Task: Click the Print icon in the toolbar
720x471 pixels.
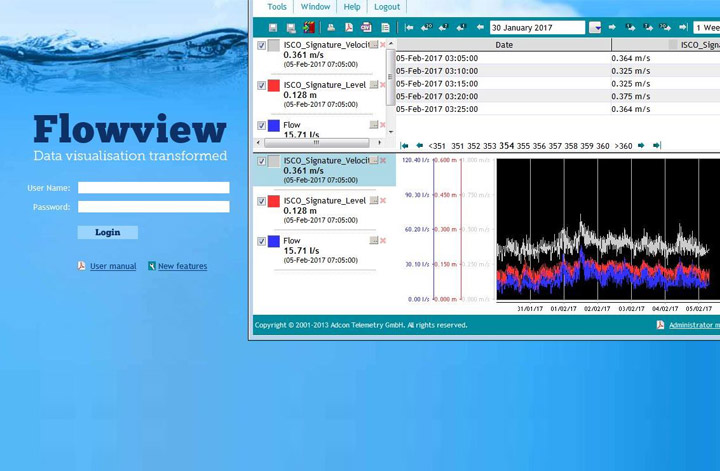Action: (331, 28)
